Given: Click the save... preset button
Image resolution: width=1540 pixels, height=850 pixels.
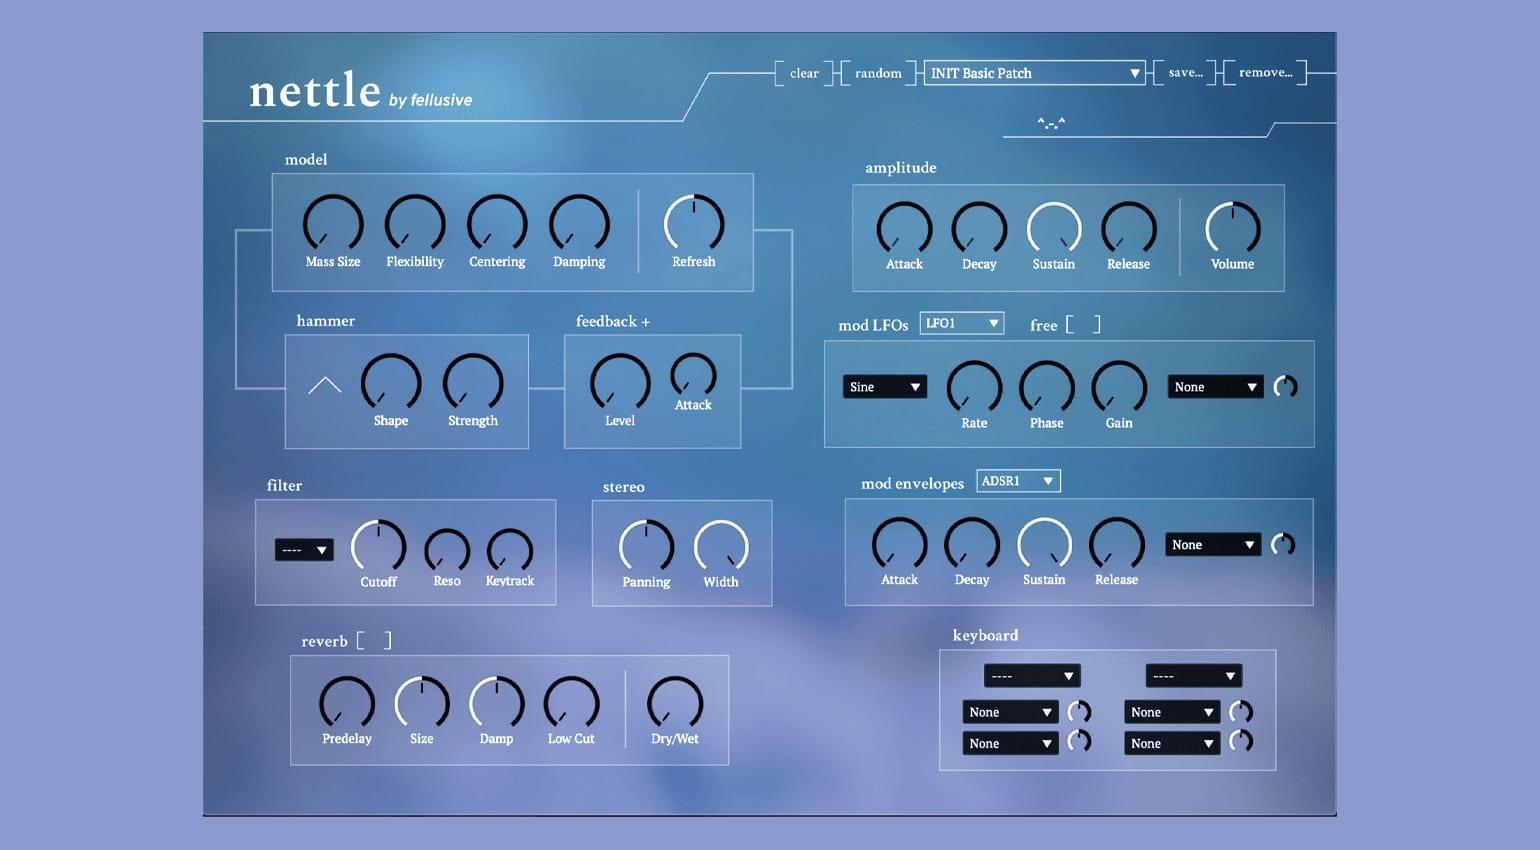Looking at the screenshot, I should (x=1185, y=73).
